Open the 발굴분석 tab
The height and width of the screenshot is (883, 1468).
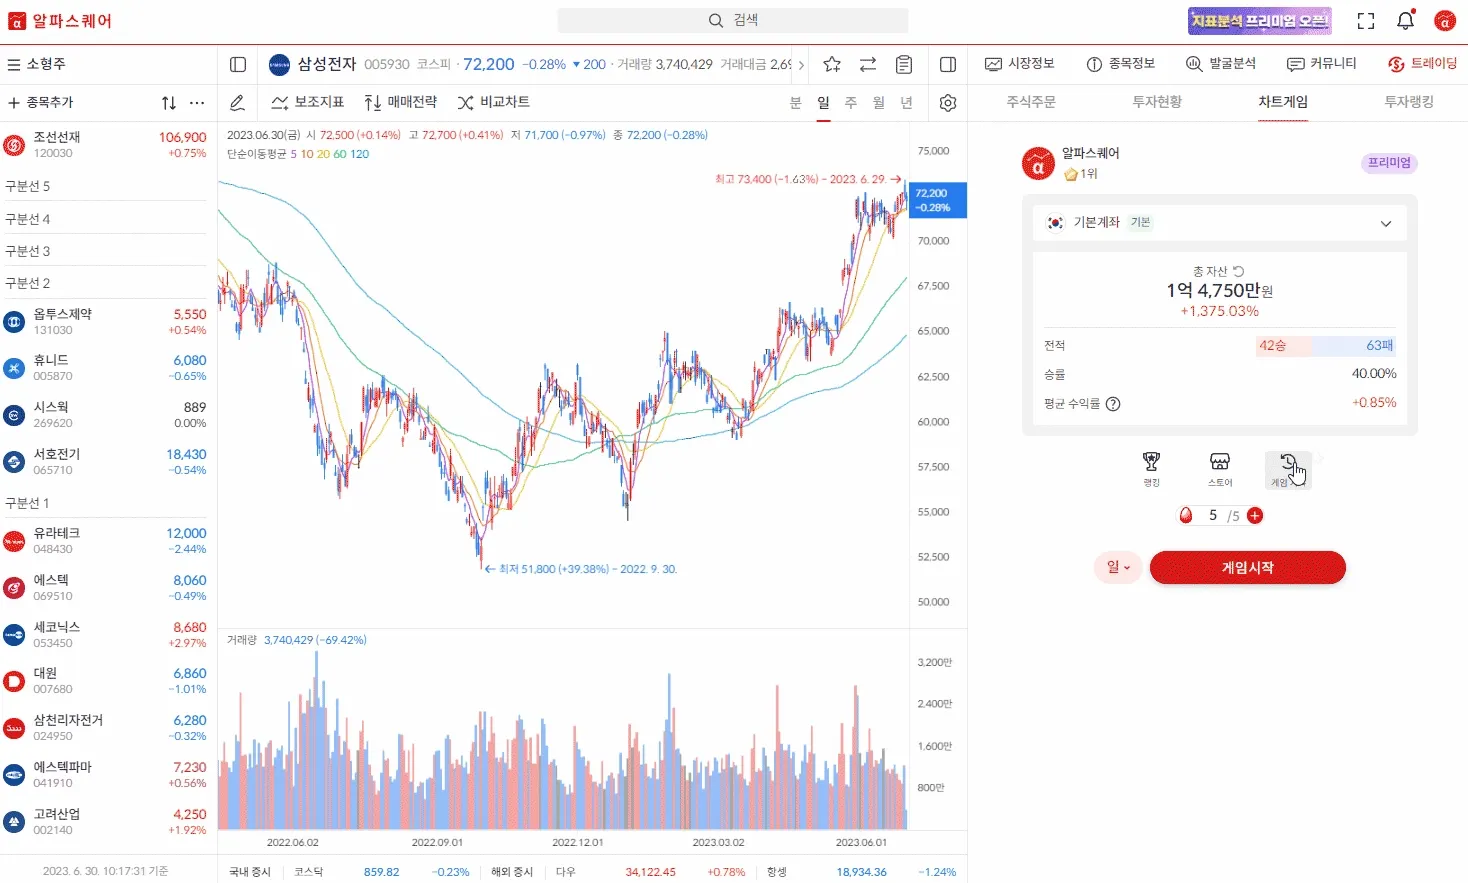tap(1221, 64)
